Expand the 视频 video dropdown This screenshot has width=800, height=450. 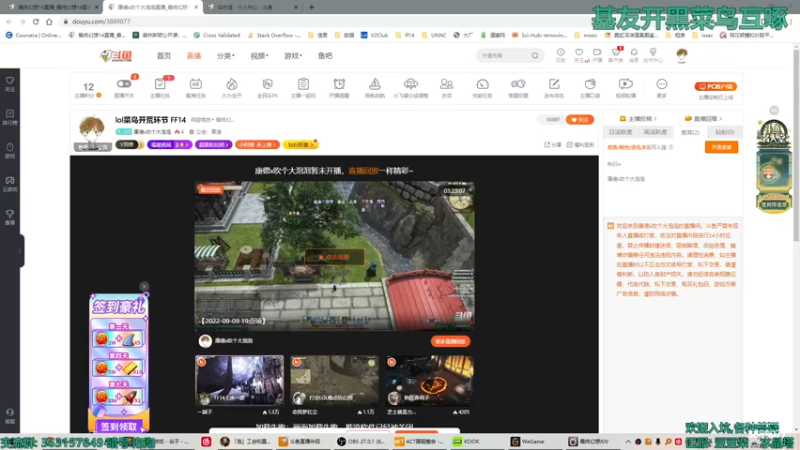[x=259, y=56]
